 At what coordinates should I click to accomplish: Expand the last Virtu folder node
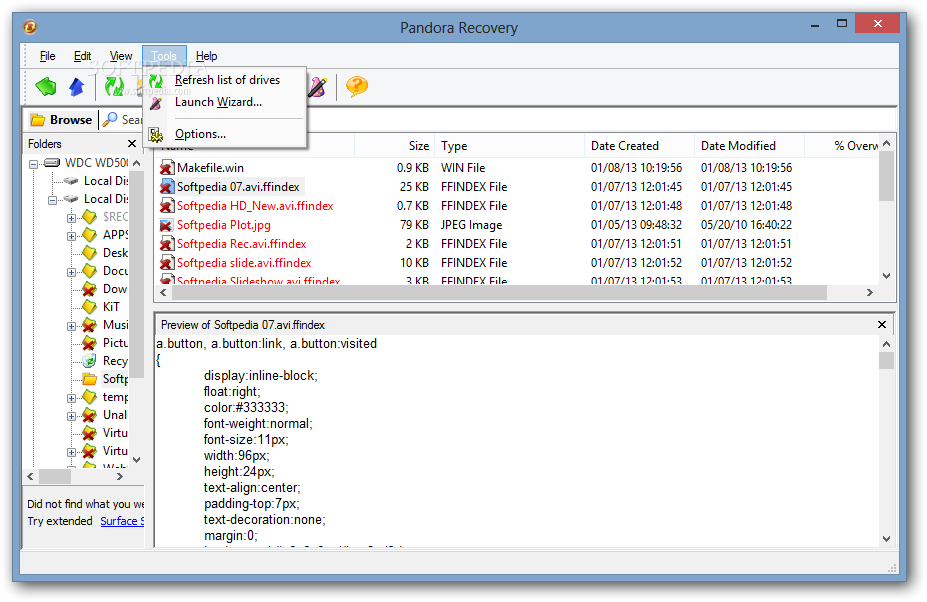71,452
